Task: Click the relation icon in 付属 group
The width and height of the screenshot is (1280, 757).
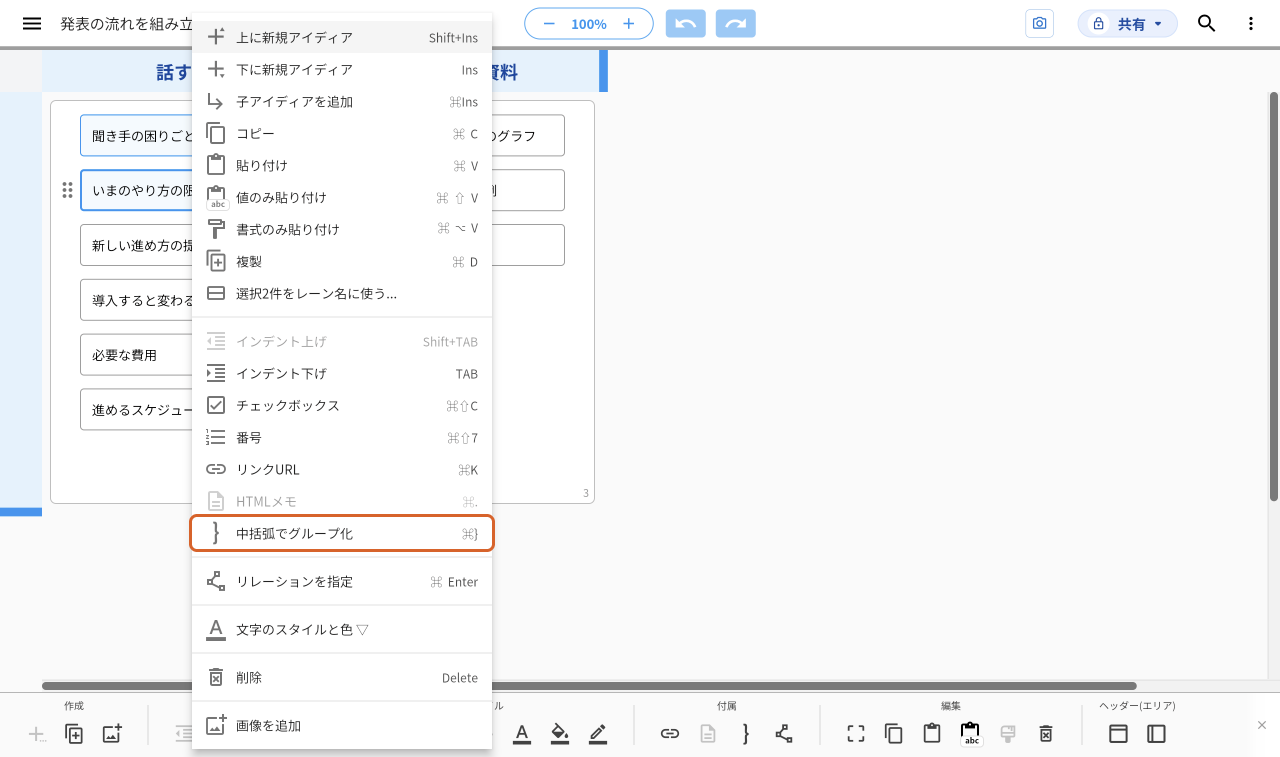Action: pos(784,734)
